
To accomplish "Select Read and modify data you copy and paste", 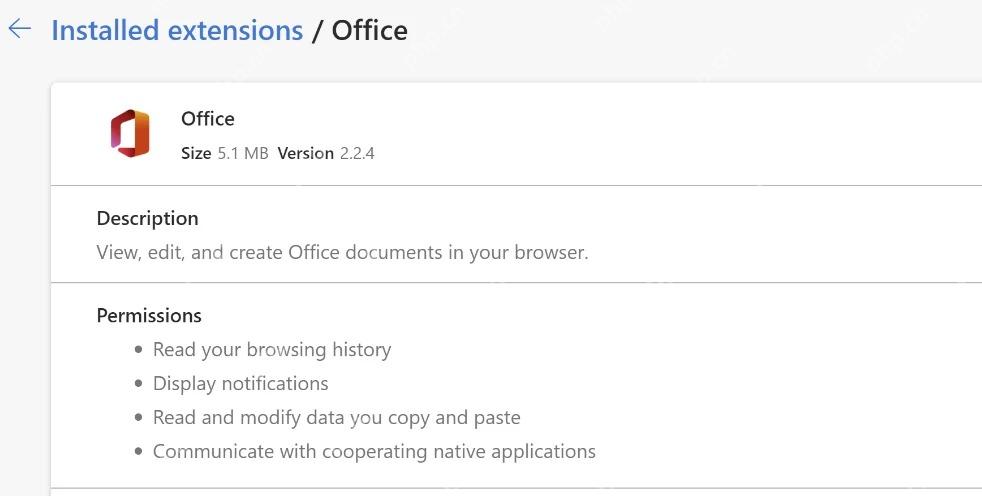I will pos(336,418).
